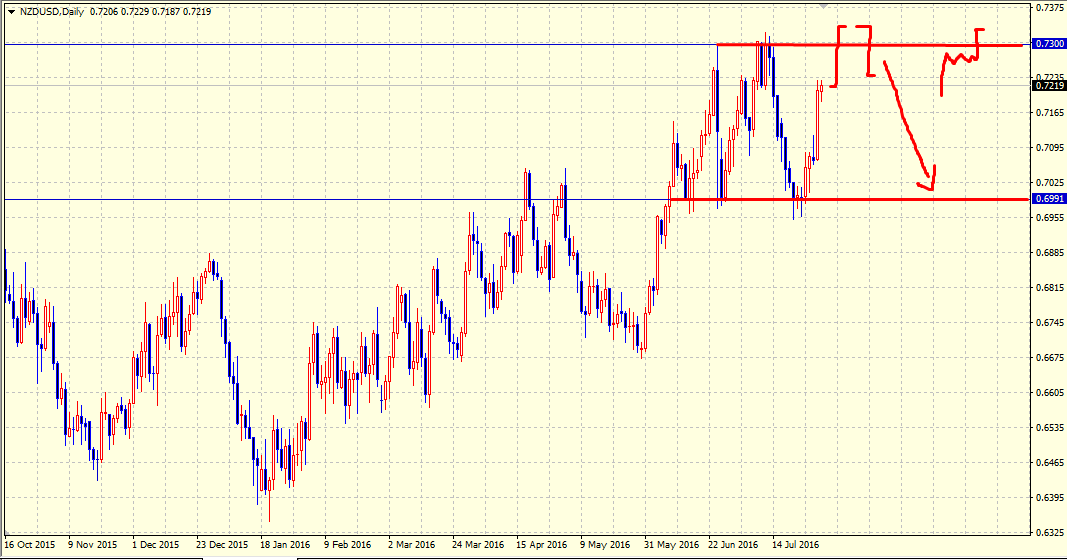Click the 0.6885 value on price scale
Image resolution: width=1067 pixels, height=560 pixels.
coord(1050,252)
